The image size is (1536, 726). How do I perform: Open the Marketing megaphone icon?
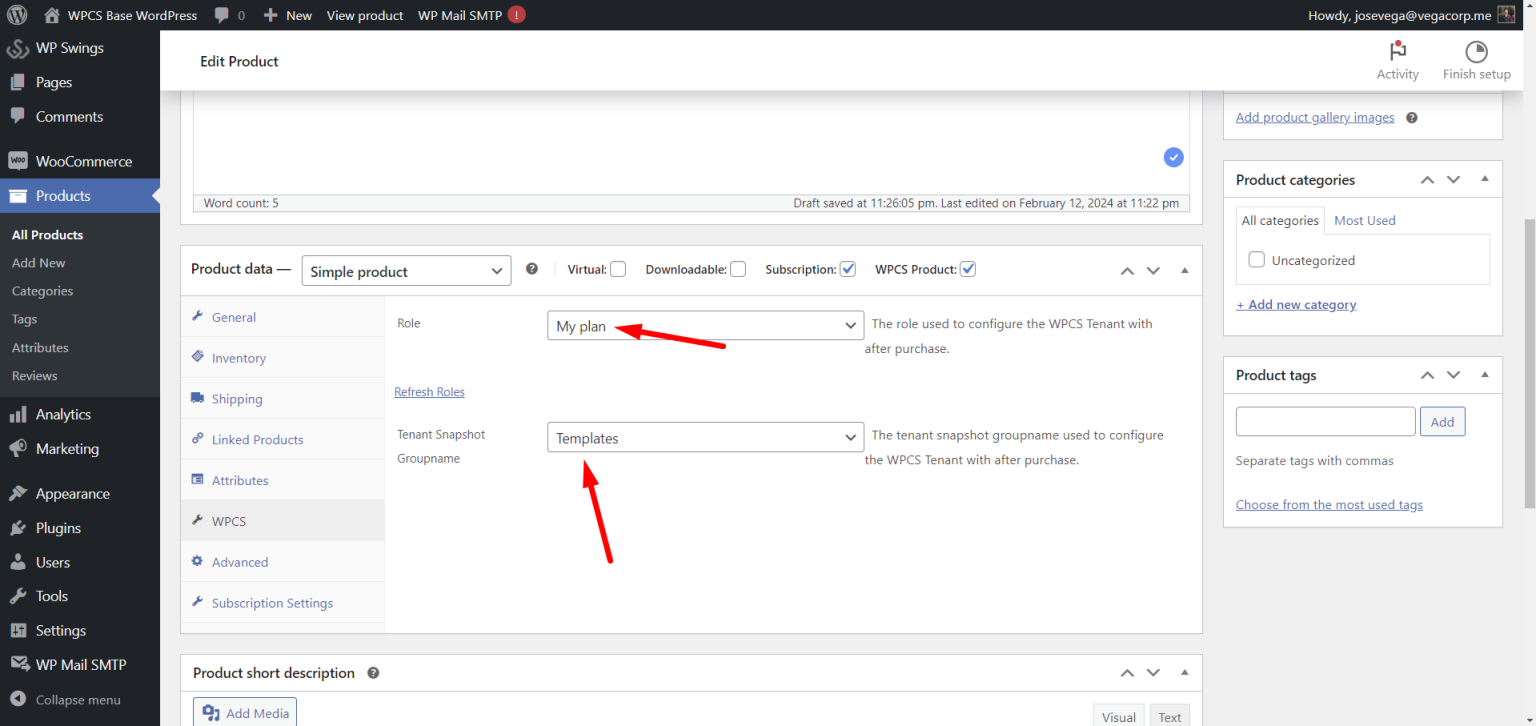[18, 448]
